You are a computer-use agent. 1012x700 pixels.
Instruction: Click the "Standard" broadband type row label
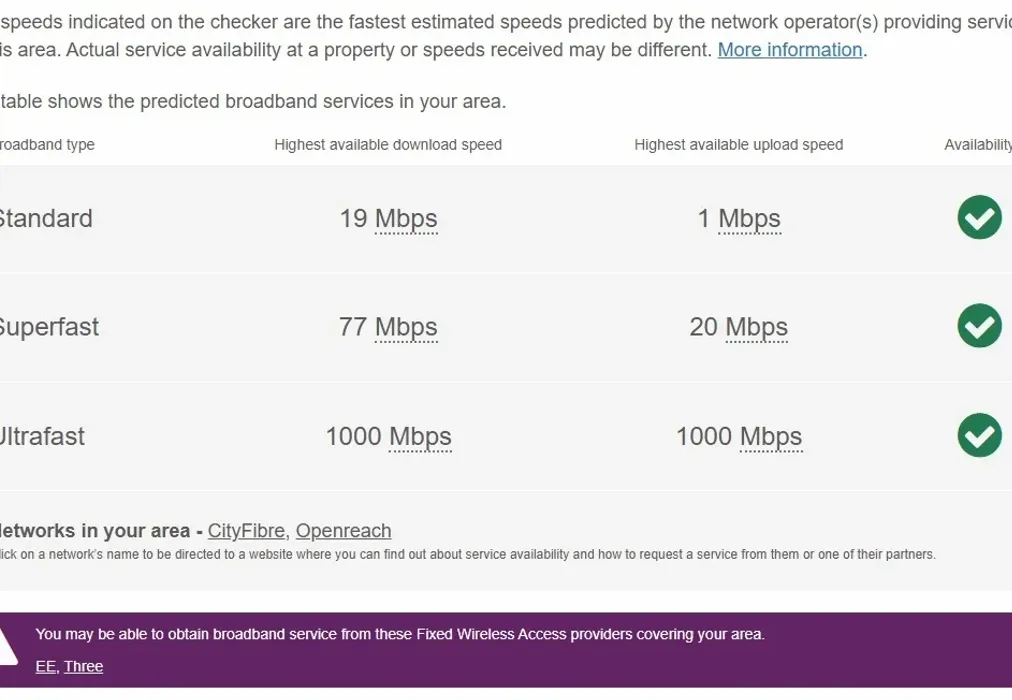[x=46, y=218]
